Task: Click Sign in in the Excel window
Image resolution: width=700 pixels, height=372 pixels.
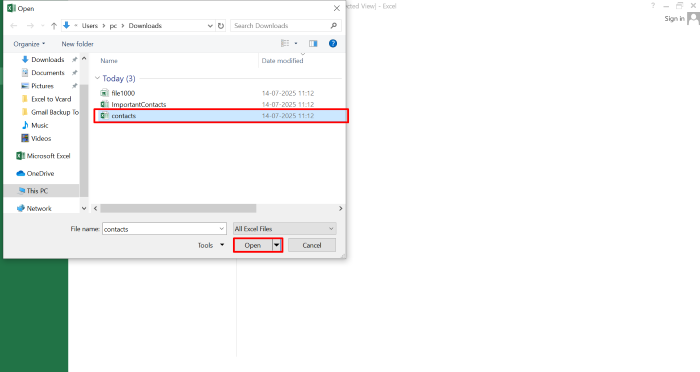Action: [674, 19]
